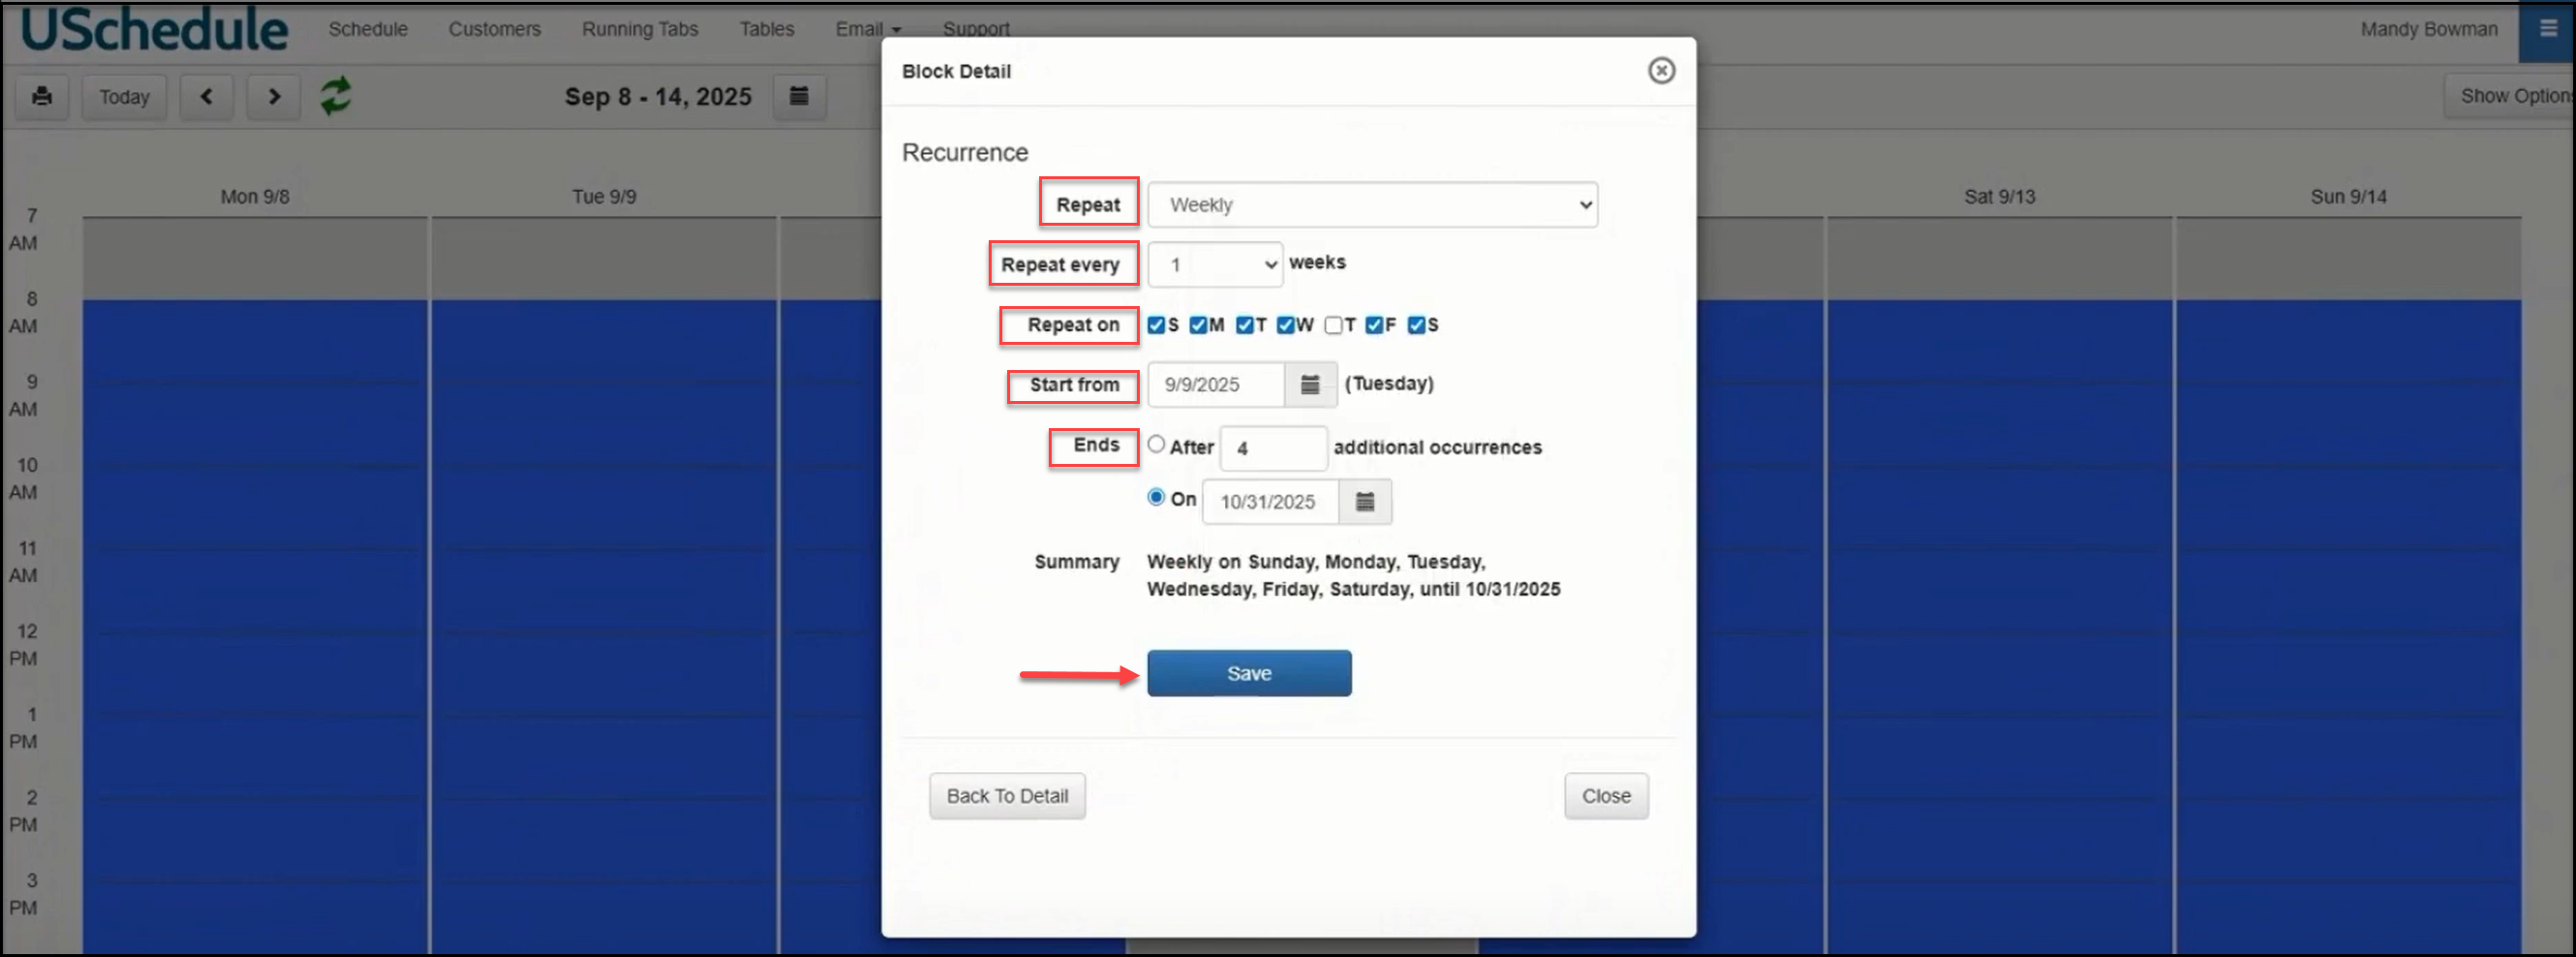Toggle the Sunday checkbox in Repeat on
Image resolution: width=2576 pixels, height=957 pixels.
click(x=1156, y=325)
